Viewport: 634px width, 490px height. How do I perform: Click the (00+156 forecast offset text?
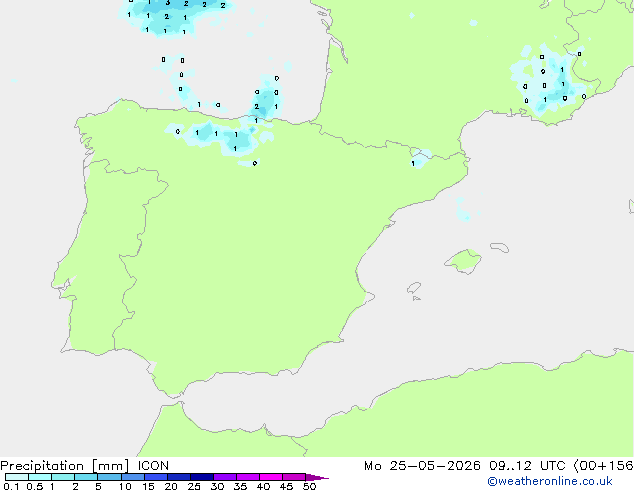pos(603,466)
